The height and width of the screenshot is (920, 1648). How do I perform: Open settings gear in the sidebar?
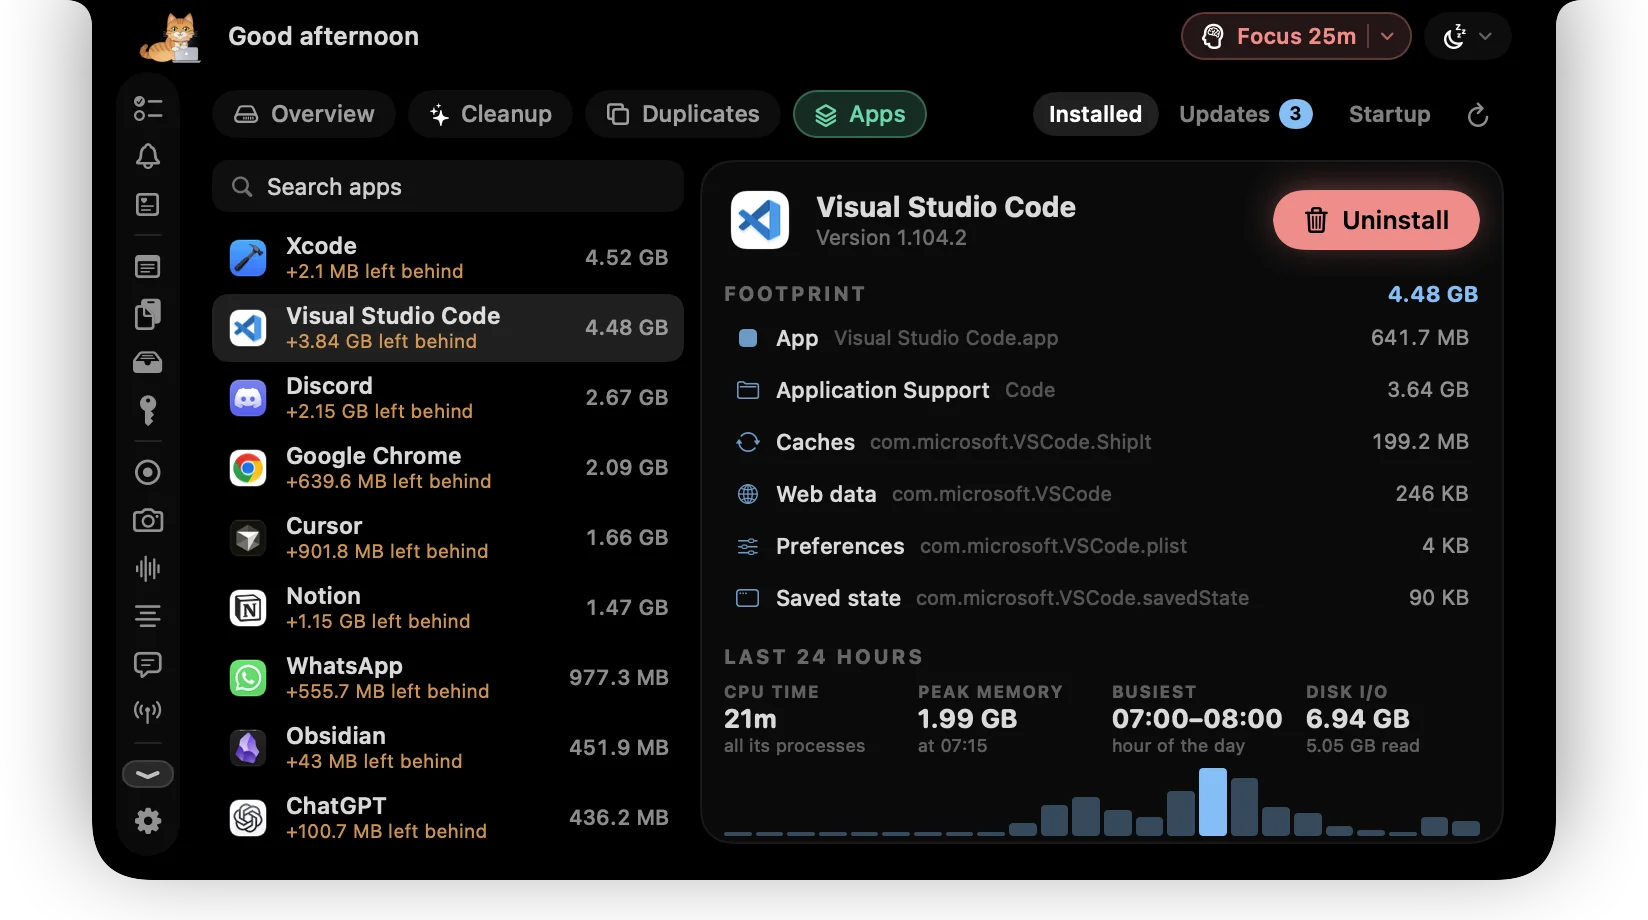(148, 821)
